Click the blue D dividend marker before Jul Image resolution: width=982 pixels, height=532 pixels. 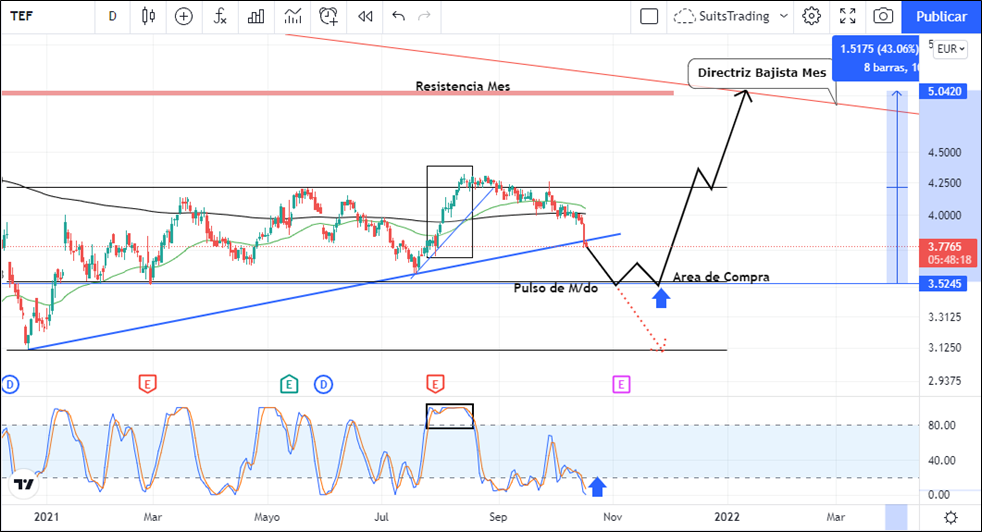[323, 384]
